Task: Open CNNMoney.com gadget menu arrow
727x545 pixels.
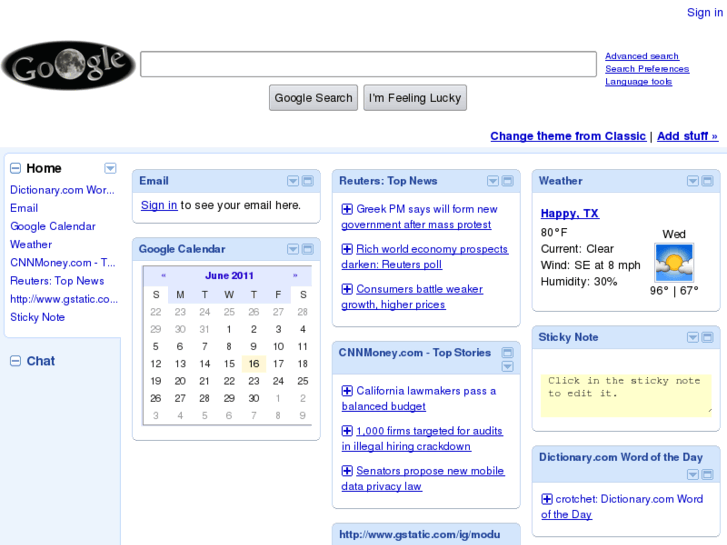Action: tap(508, 366)
